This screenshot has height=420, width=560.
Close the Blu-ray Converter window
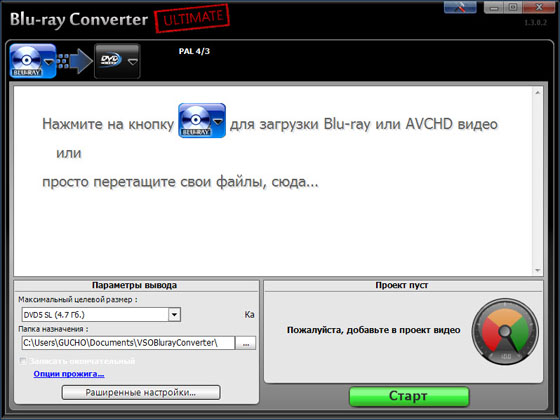coord(539,7)
